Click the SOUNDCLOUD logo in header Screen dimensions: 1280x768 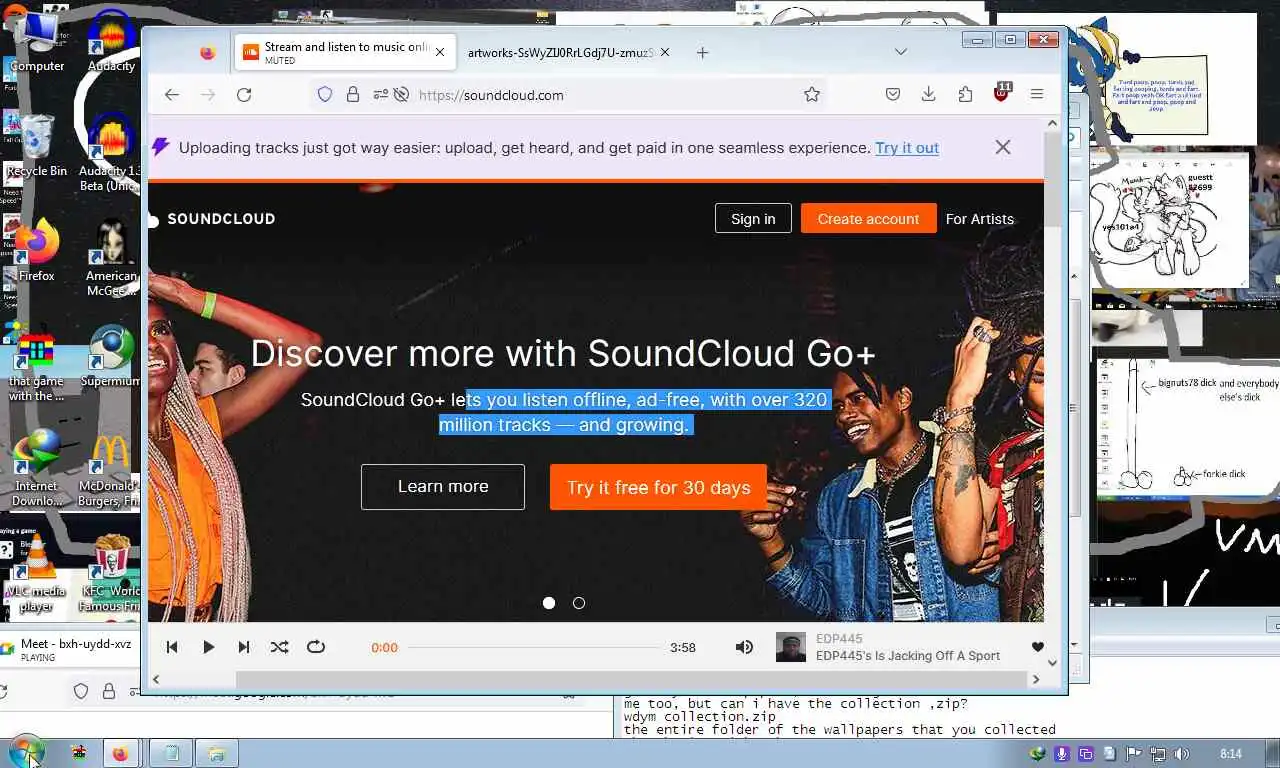click(x=212, y=219)
